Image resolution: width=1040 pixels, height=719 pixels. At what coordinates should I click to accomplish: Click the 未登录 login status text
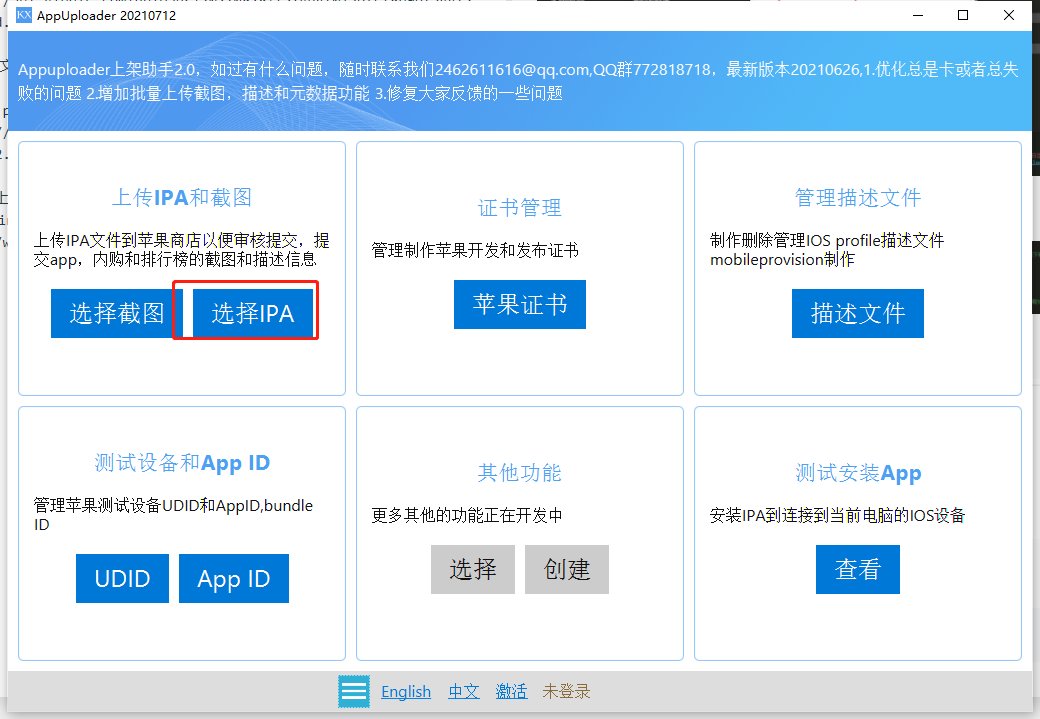[566, 692]
